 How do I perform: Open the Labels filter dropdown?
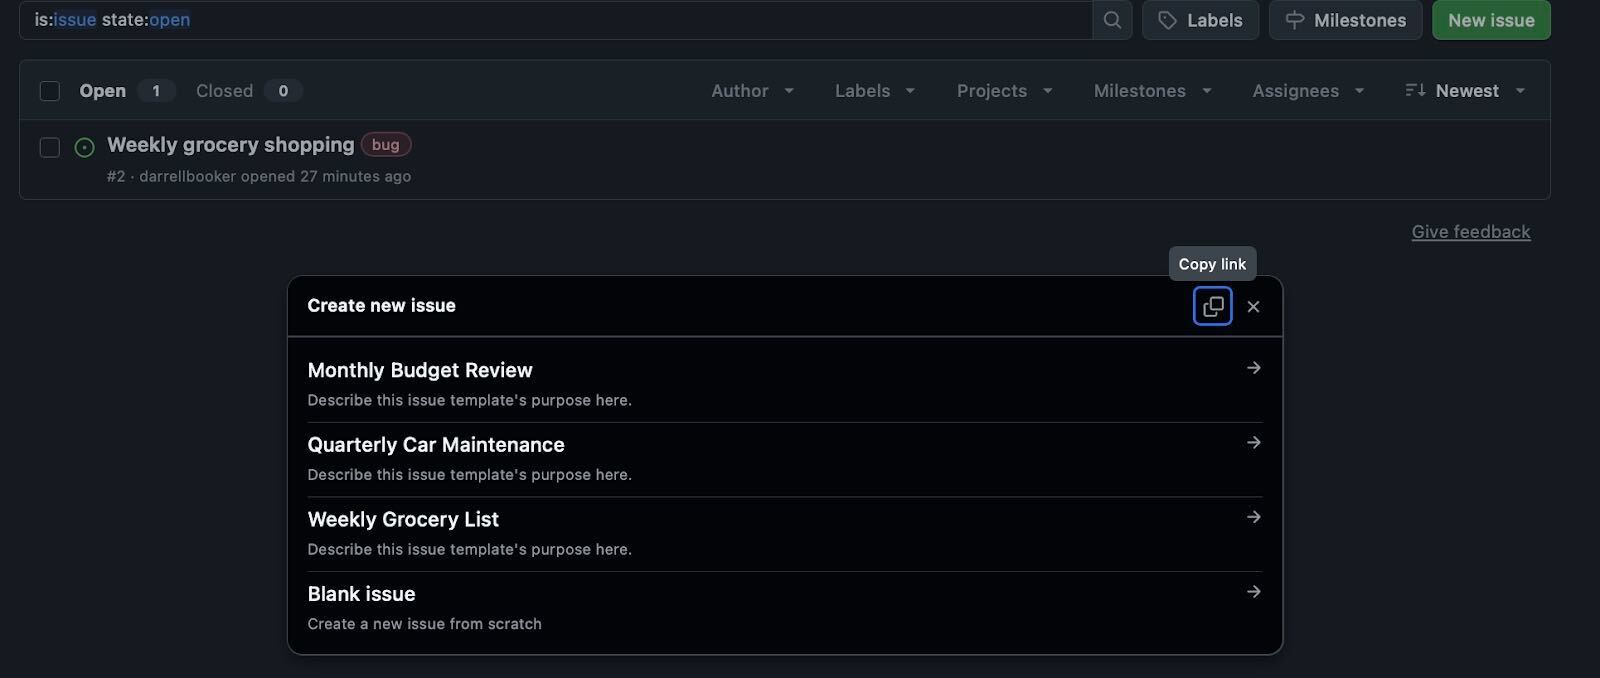coord(875,91)
